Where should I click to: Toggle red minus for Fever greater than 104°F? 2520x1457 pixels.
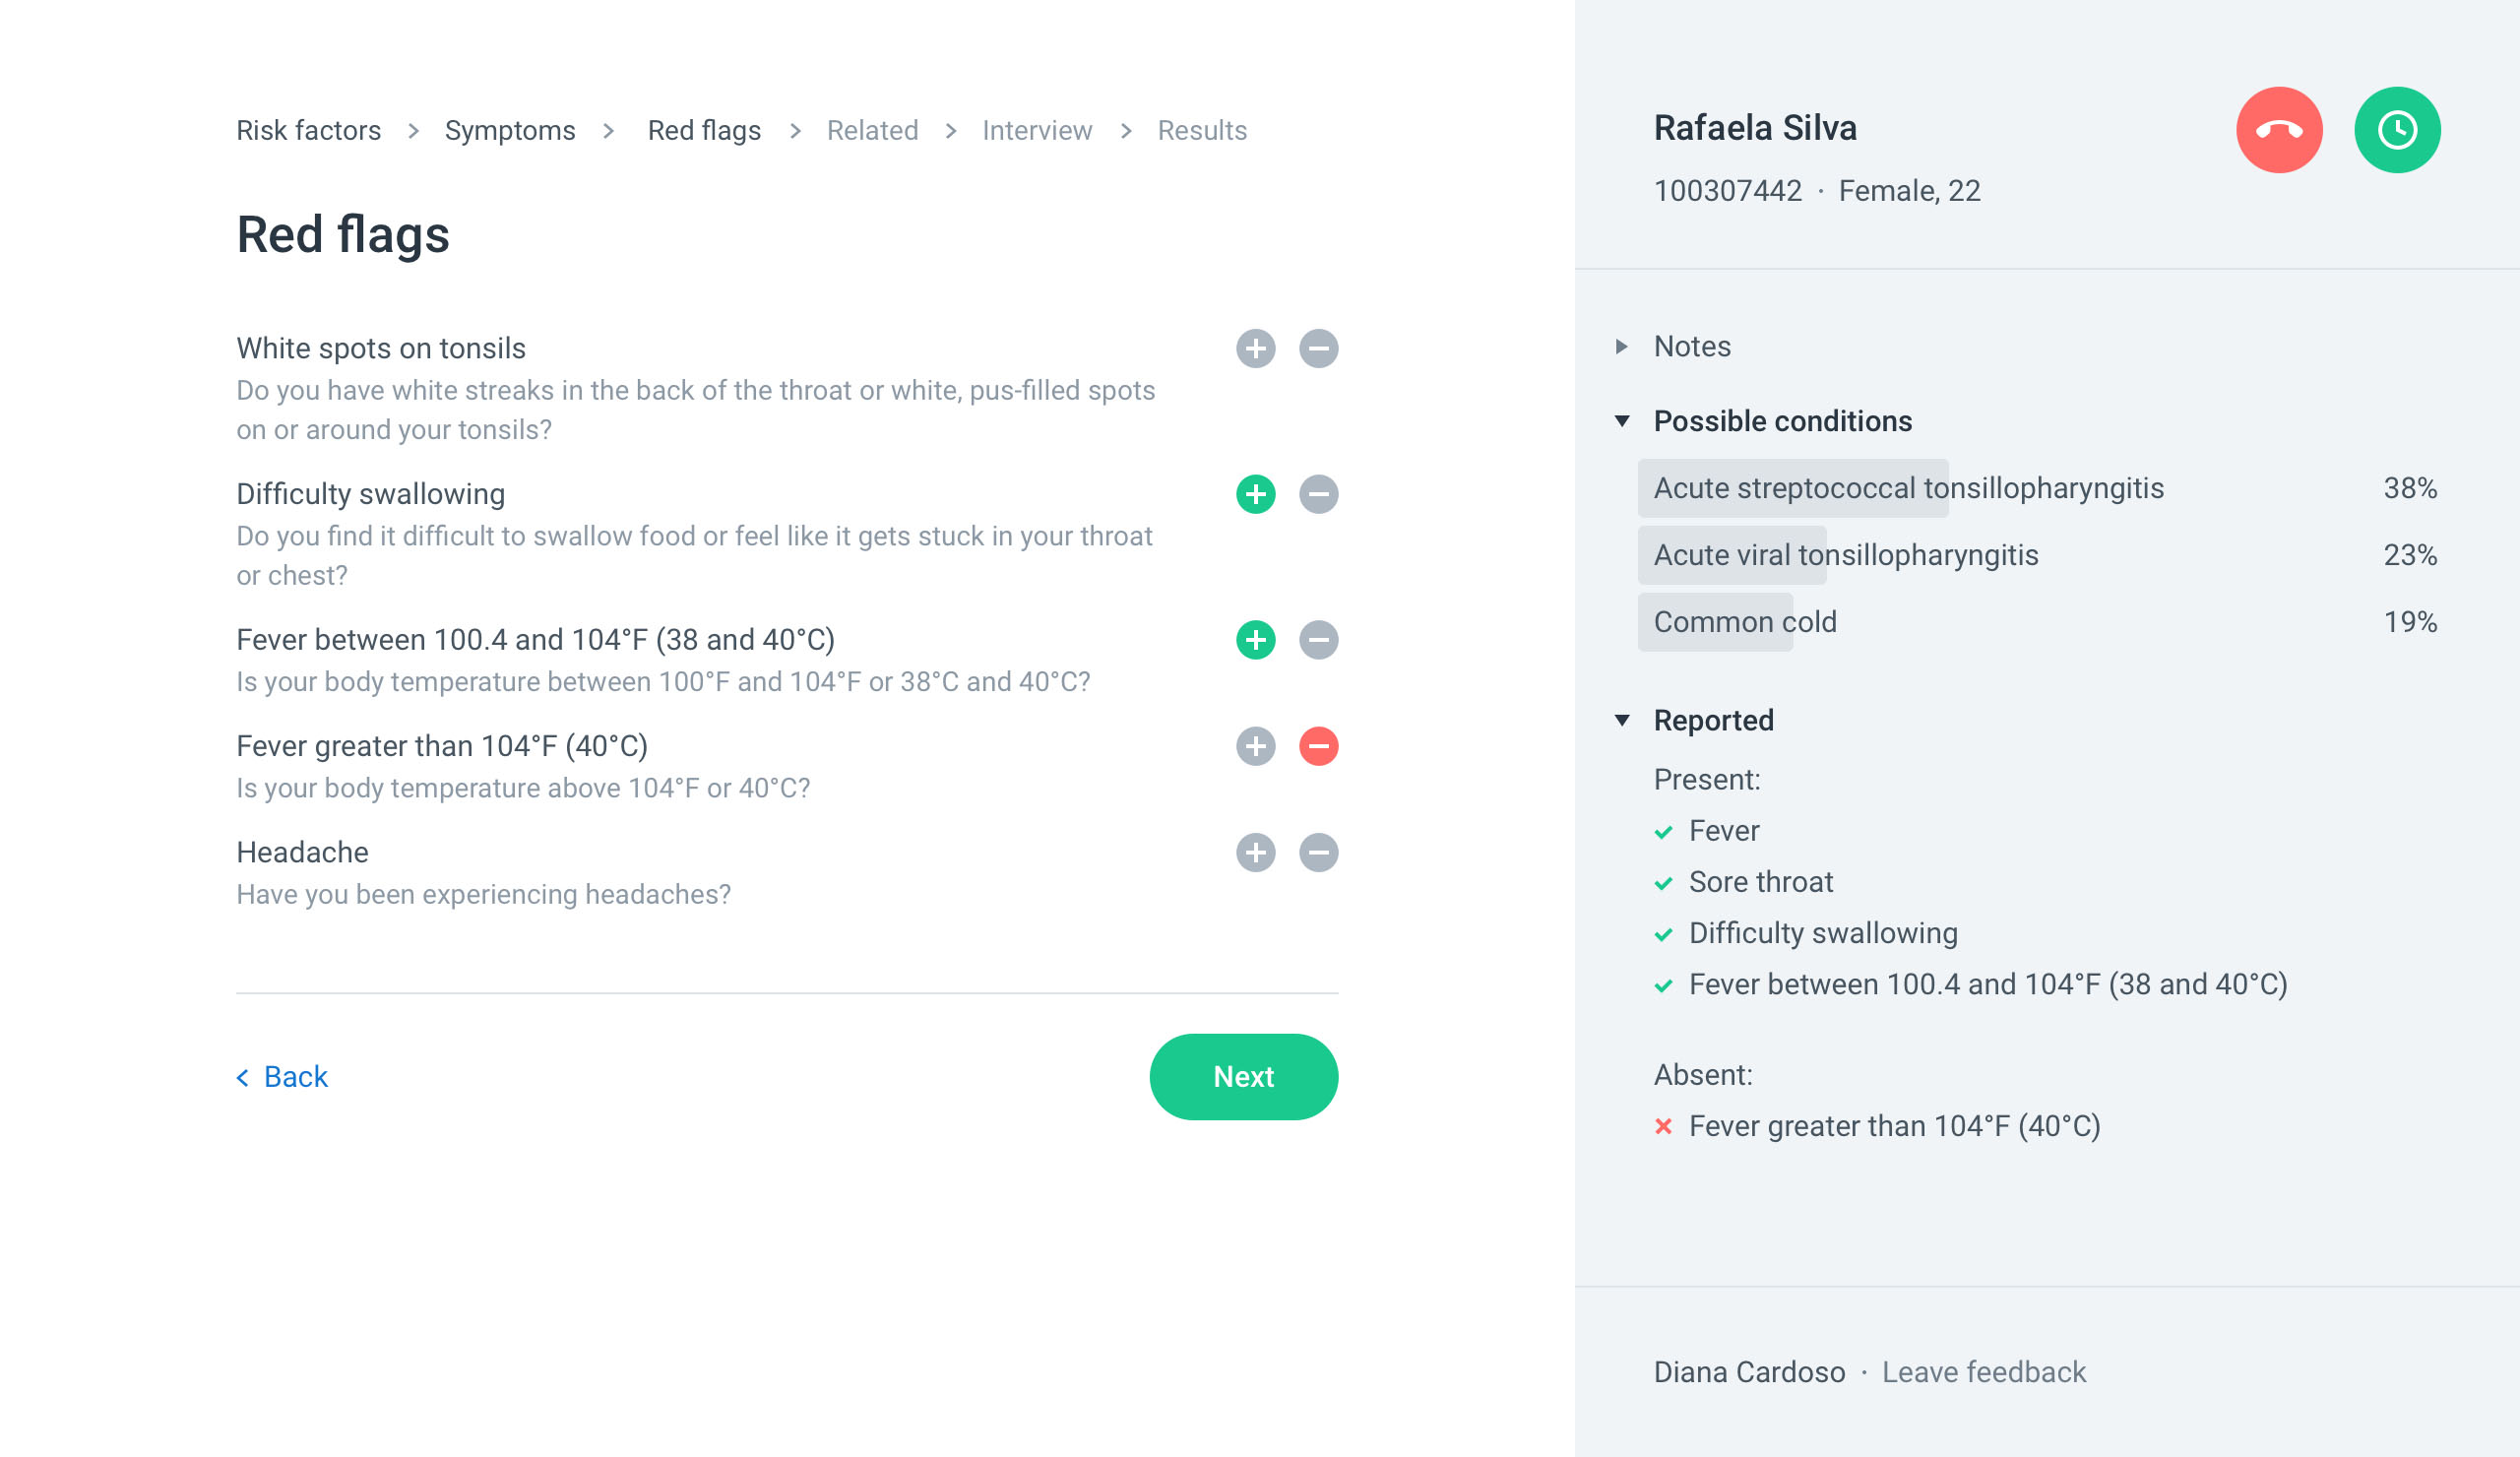click(x=1318, y=746)
